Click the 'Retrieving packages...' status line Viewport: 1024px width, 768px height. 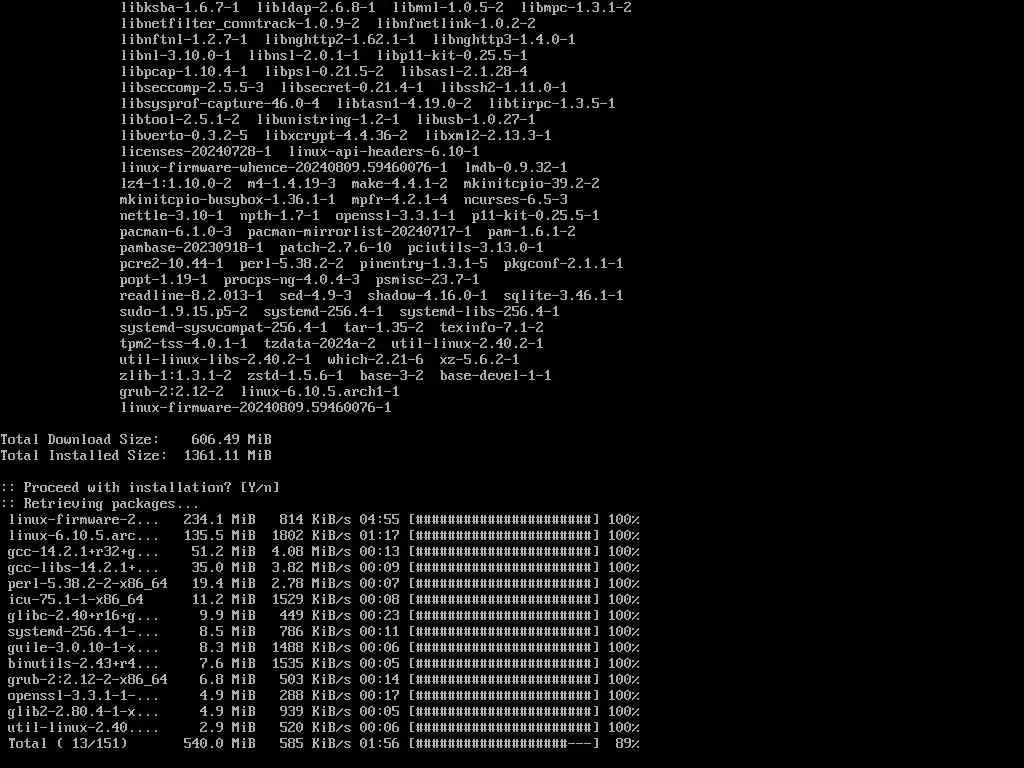[x=99, y=504]
